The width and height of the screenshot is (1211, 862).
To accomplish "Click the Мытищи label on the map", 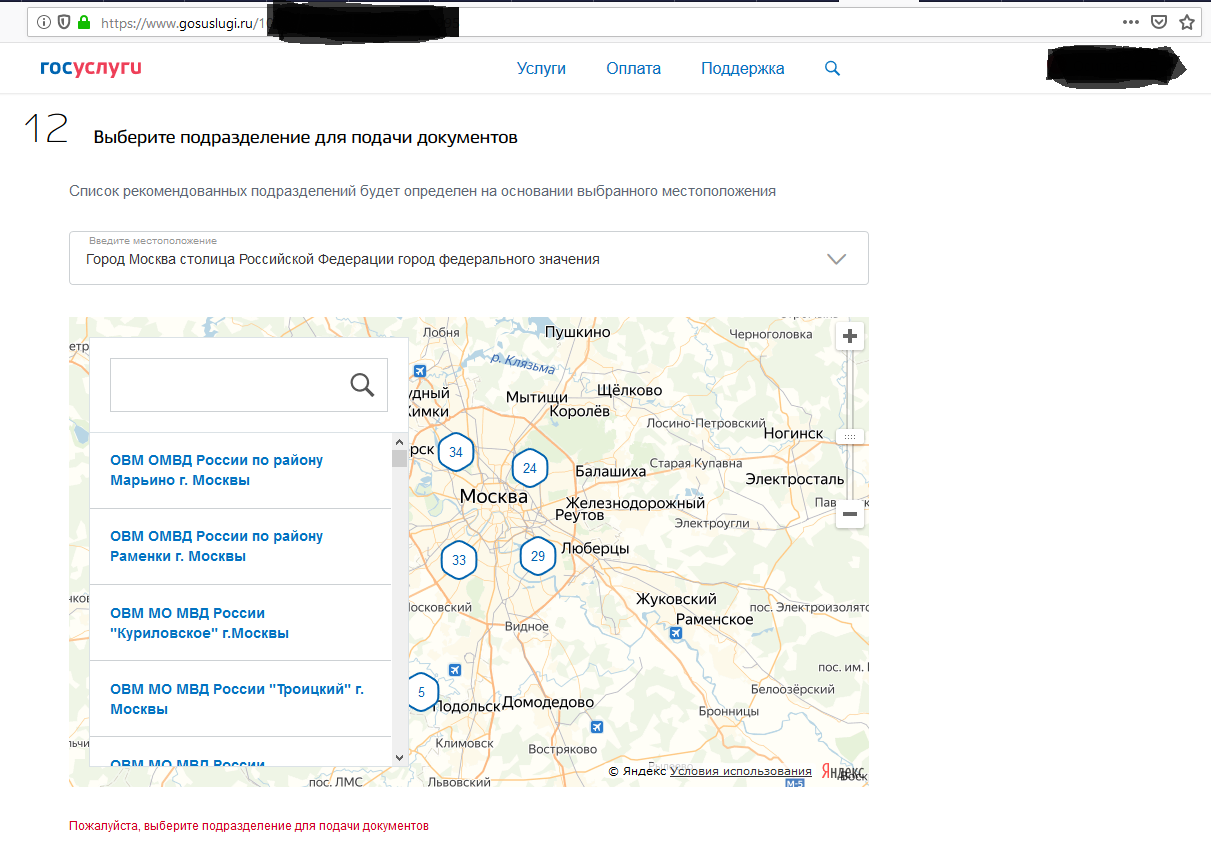I will click(537, 397).
